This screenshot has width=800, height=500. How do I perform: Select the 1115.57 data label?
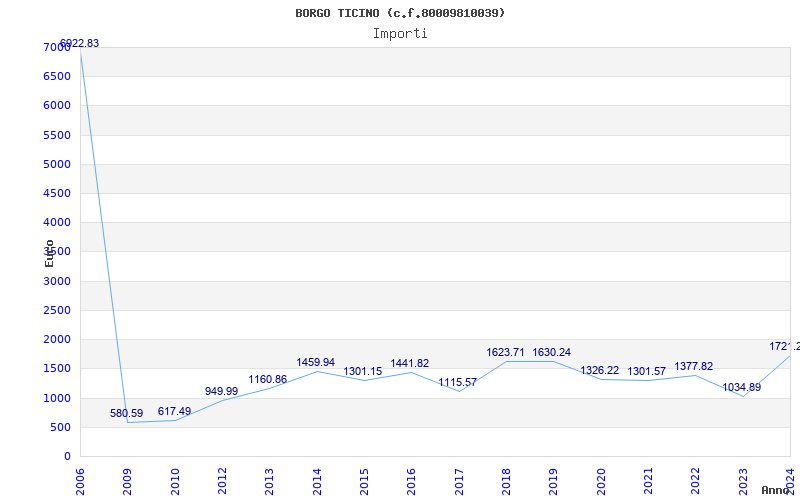[x=457, y=382]
